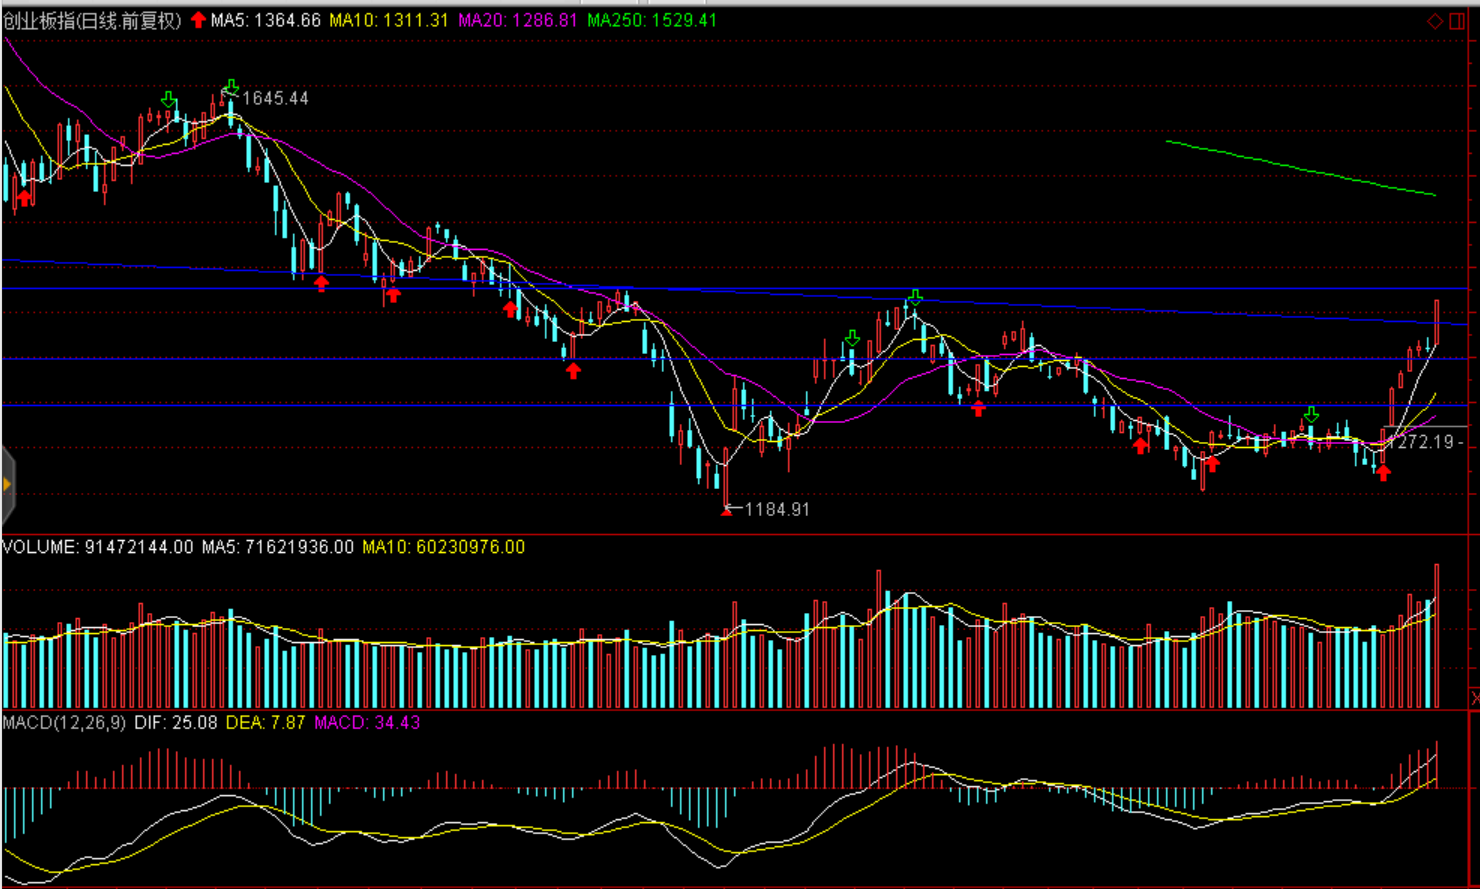
Task: Select the VOLUME indicator title
Action: pyautogui.click(x=40, y=547)
